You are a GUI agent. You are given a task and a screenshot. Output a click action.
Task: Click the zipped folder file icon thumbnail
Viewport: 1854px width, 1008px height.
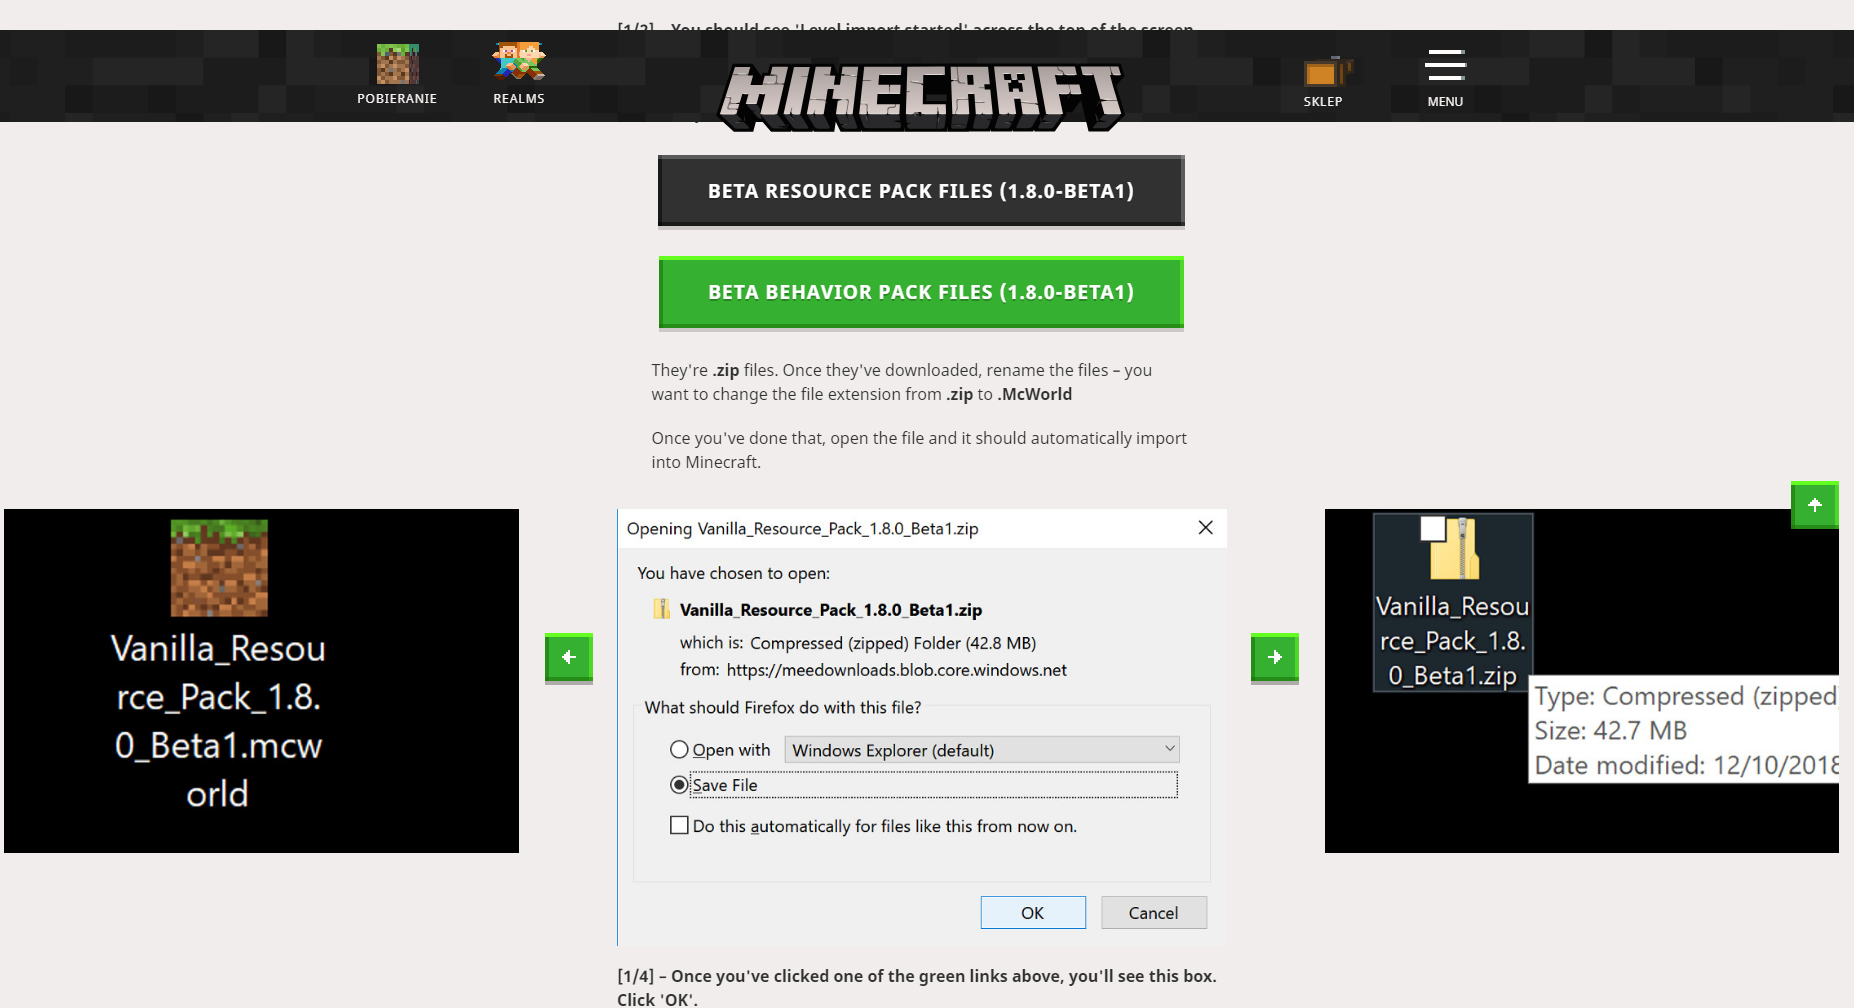(x=1453, y=548)
